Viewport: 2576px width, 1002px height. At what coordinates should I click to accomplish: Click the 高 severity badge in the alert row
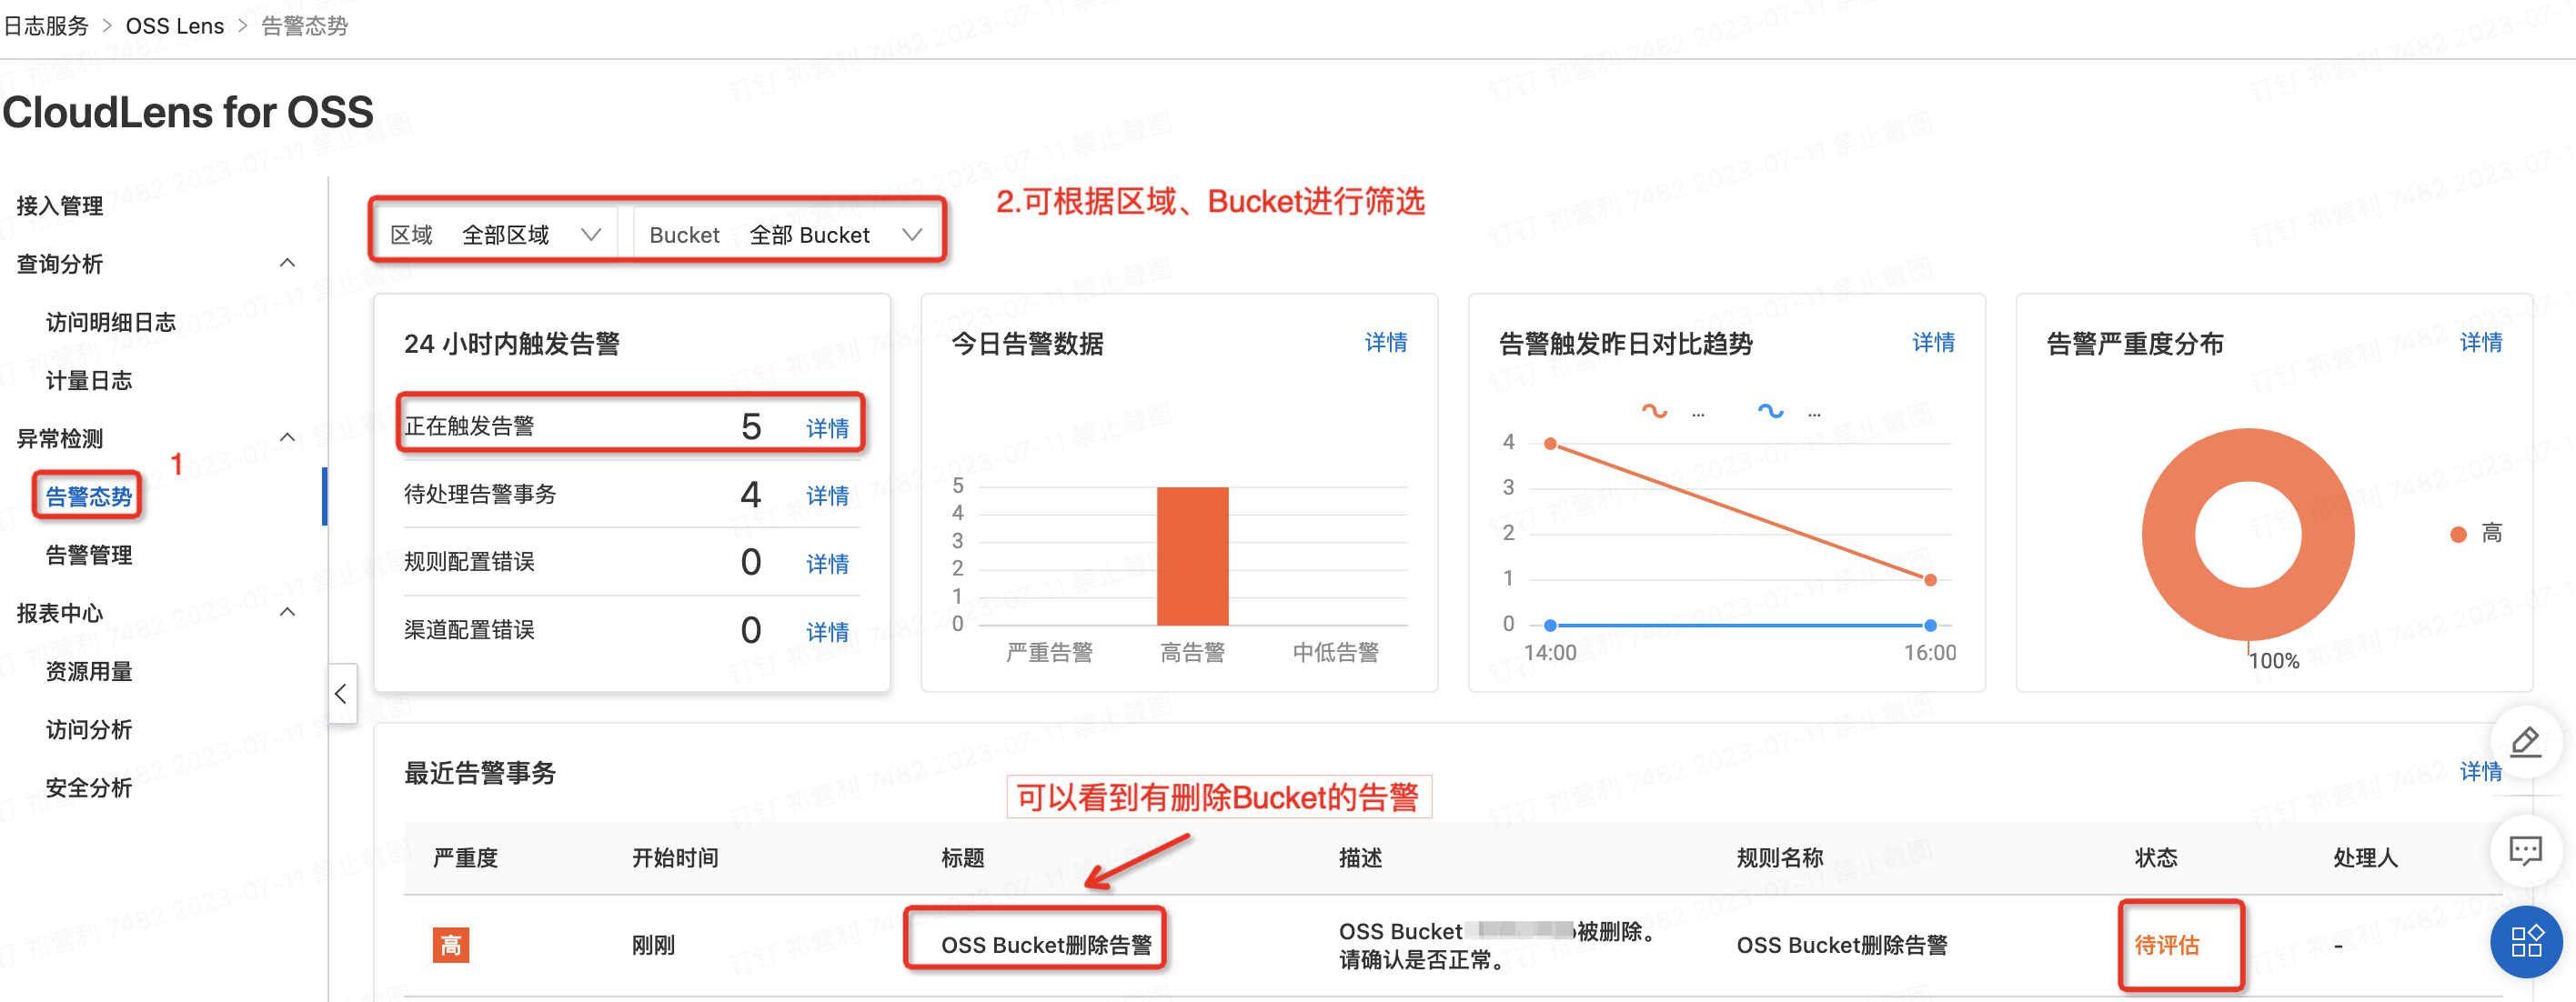[451, 944]
